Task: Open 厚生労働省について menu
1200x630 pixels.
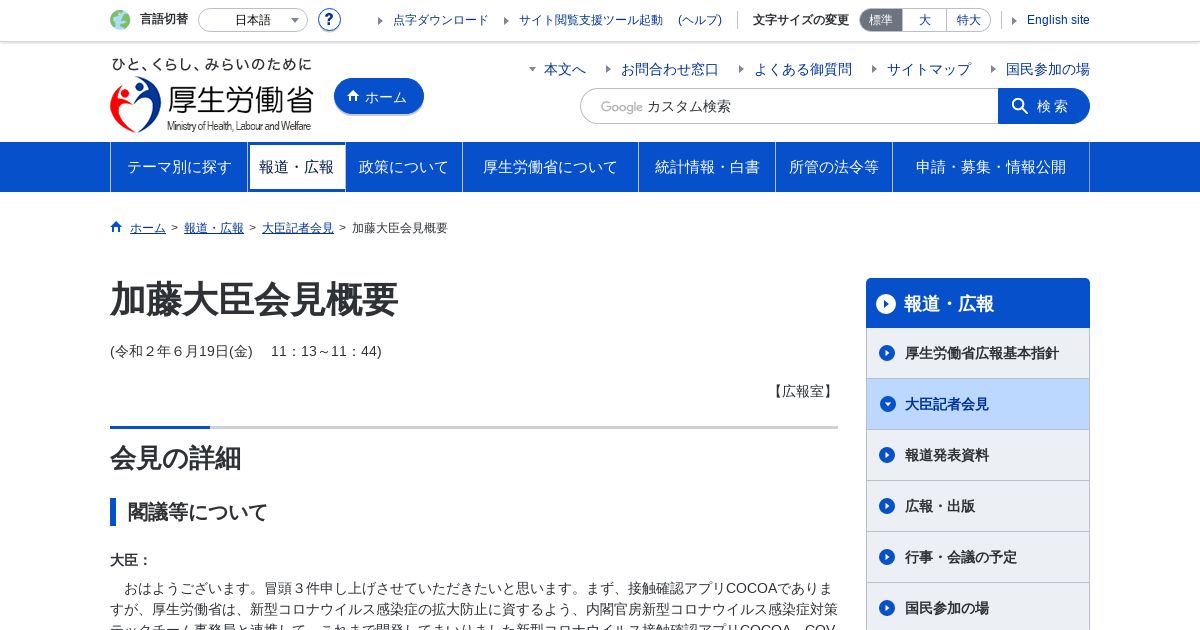Action: (550, 167)
